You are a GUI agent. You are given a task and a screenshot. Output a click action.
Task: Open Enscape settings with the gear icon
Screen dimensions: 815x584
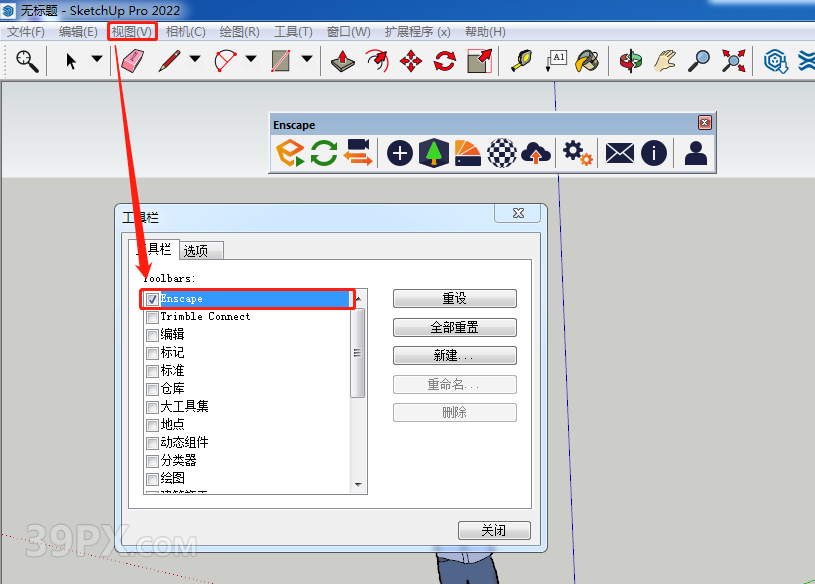pyautogui.click(x=574, y=152)
